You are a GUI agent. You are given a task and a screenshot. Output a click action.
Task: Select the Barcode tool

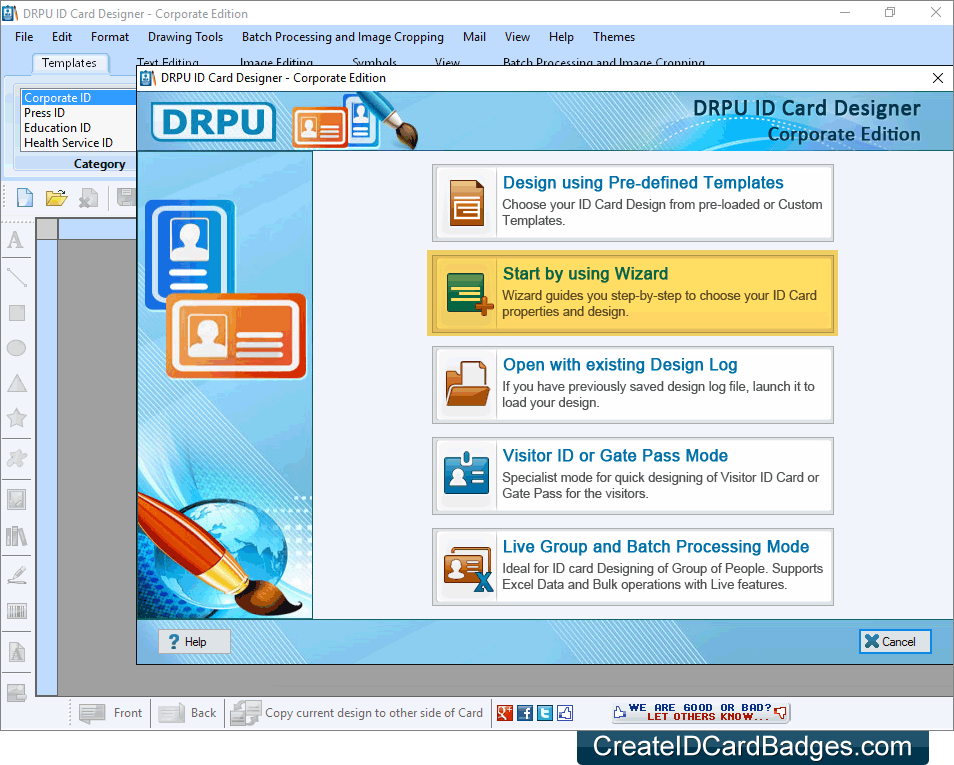coord(16,611)
